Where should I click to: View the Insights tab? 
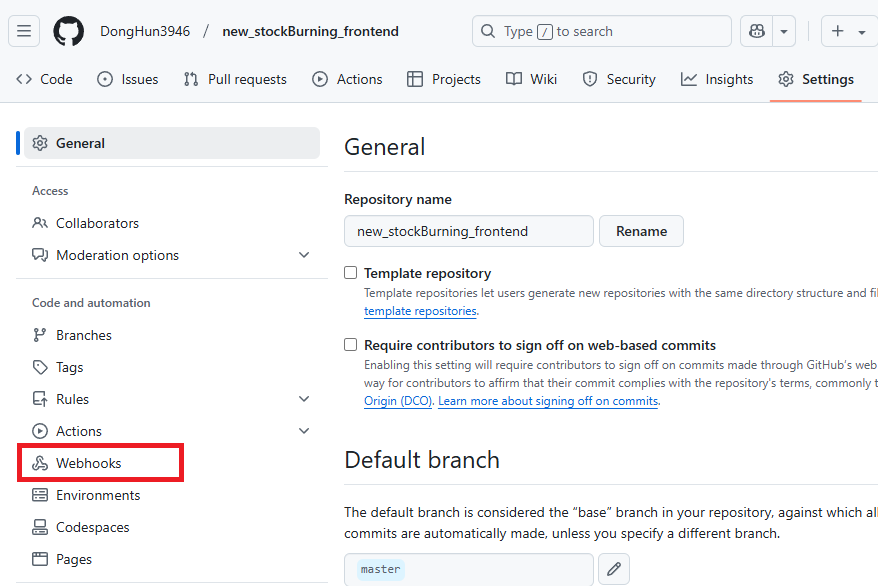pyautogui.click(x=717, y=79)
